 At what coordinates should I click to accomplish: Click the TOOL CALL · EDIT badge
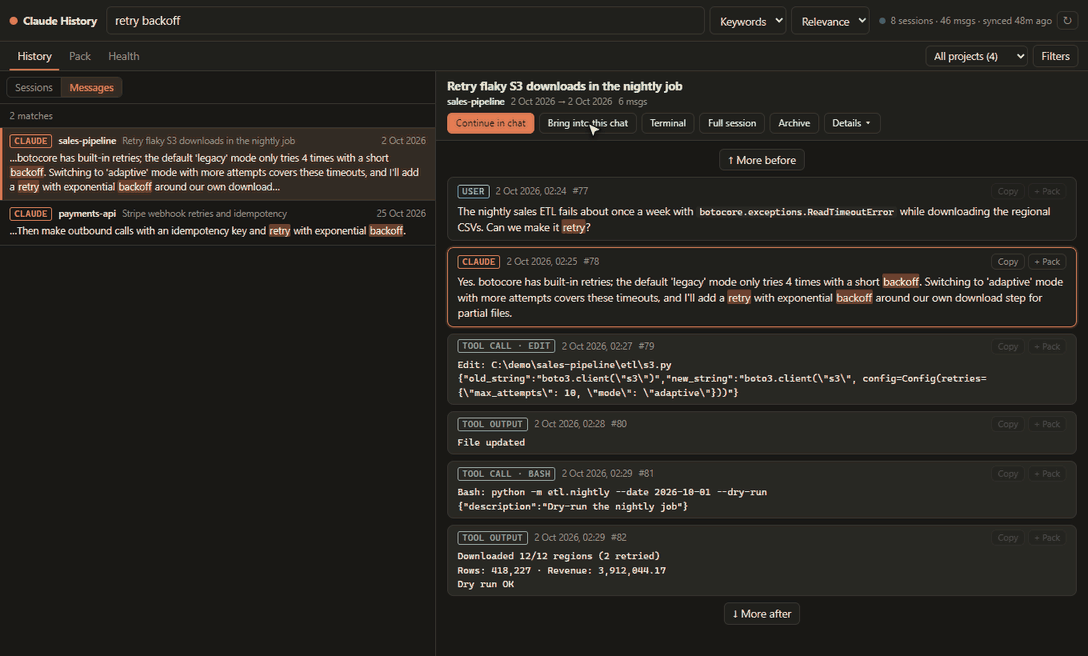(507, 346)
